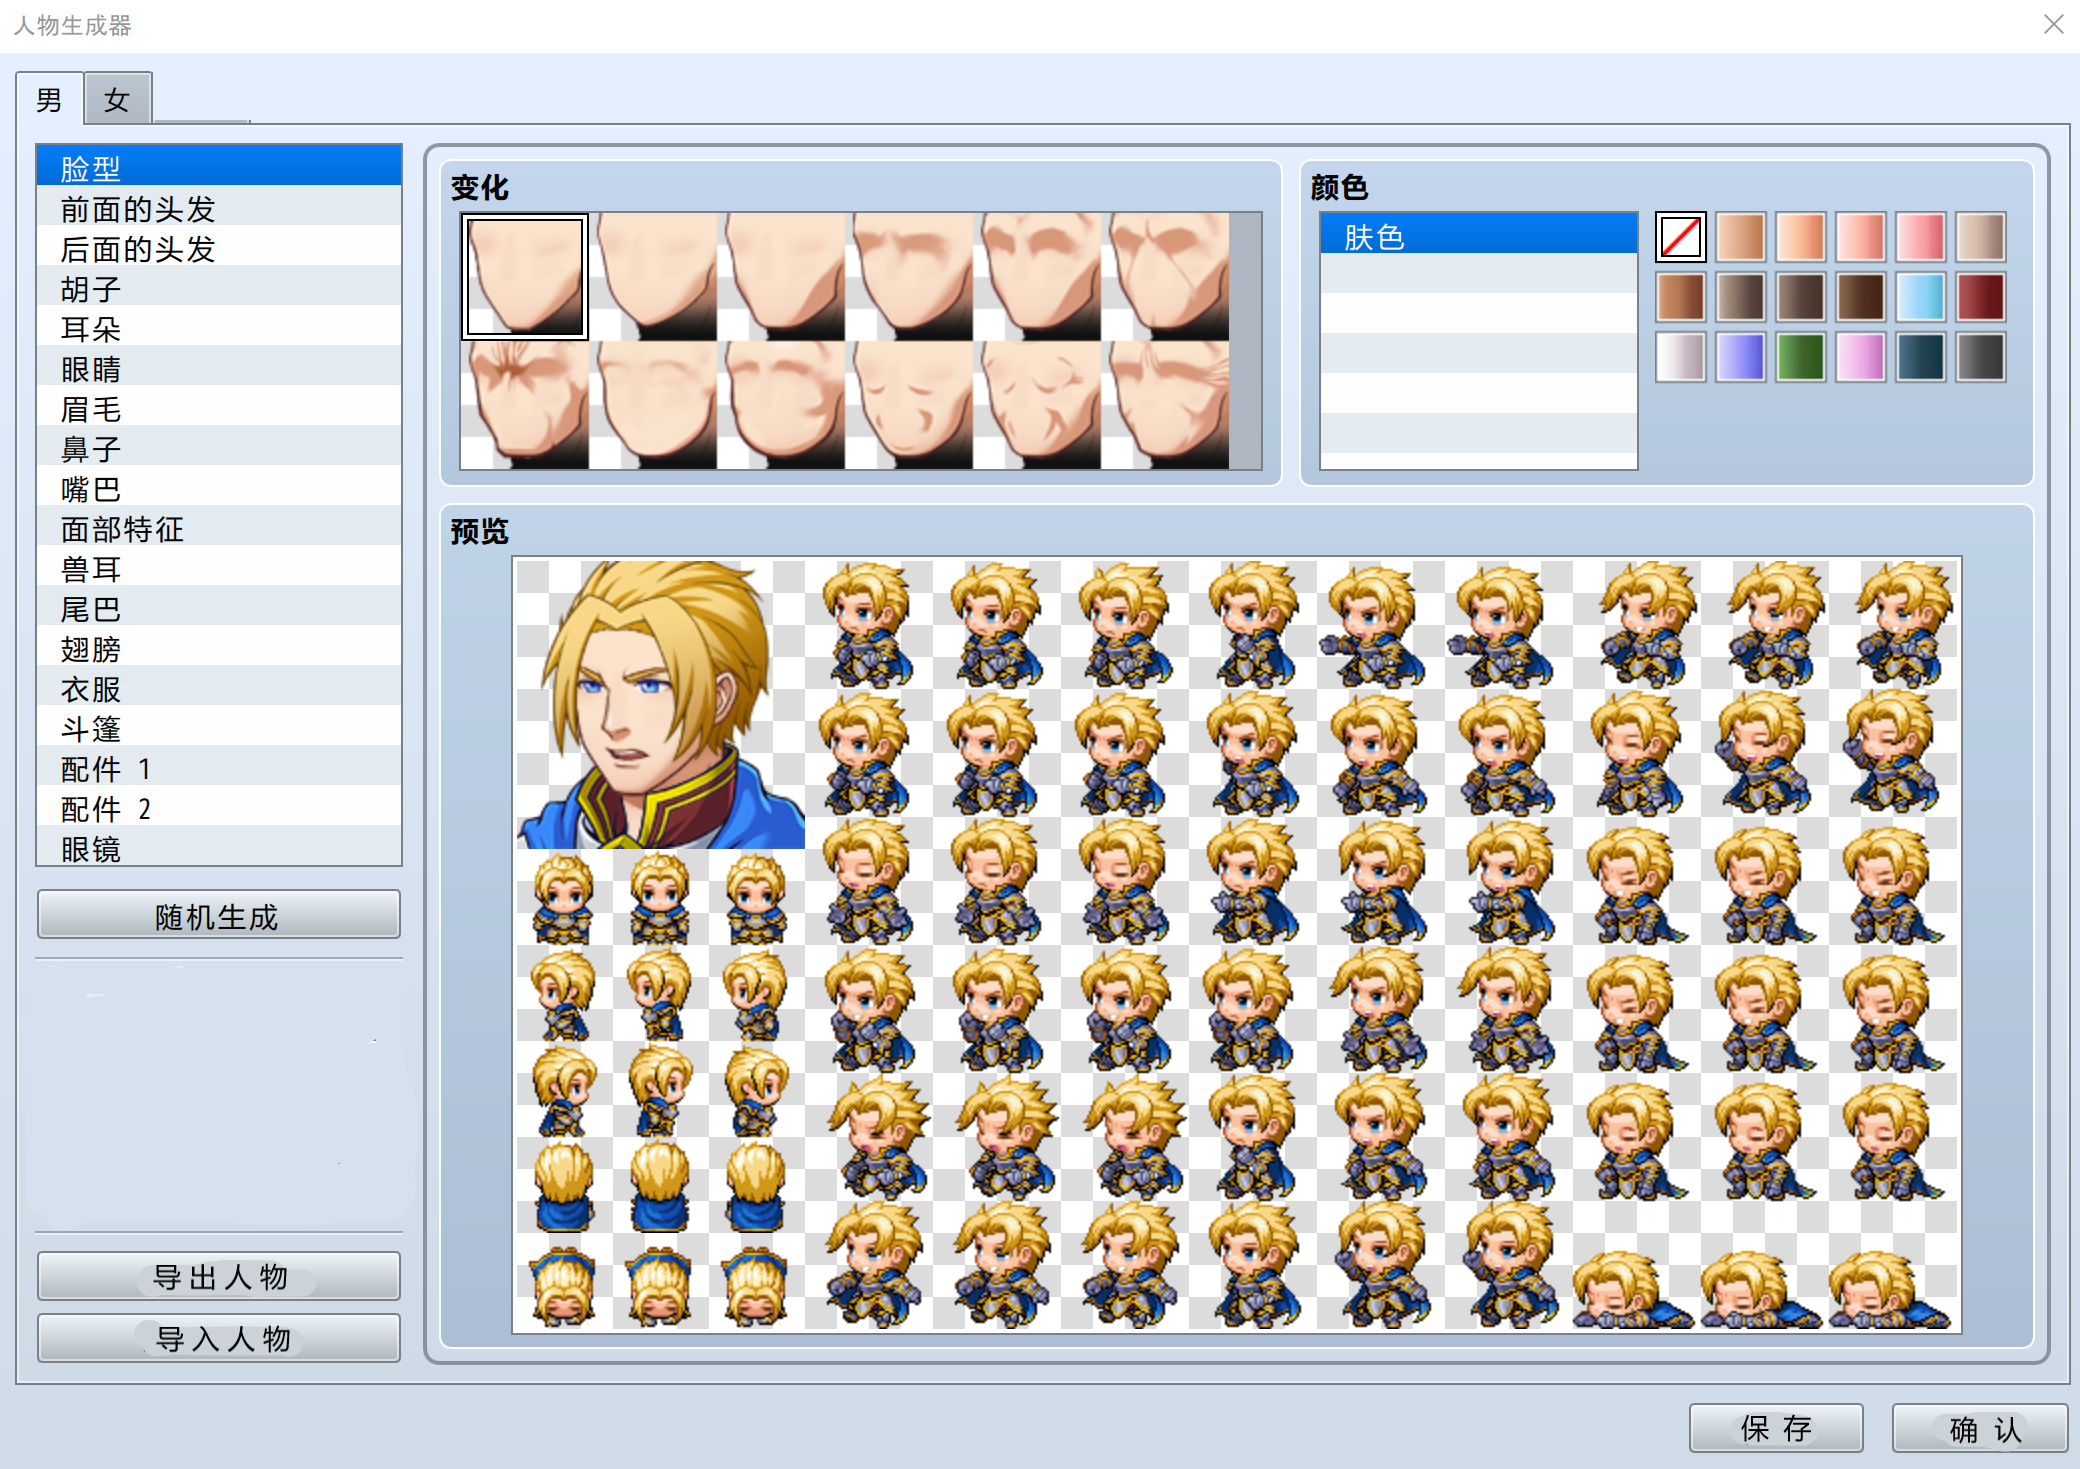Open the 兽耳 part category

point(219,569)
